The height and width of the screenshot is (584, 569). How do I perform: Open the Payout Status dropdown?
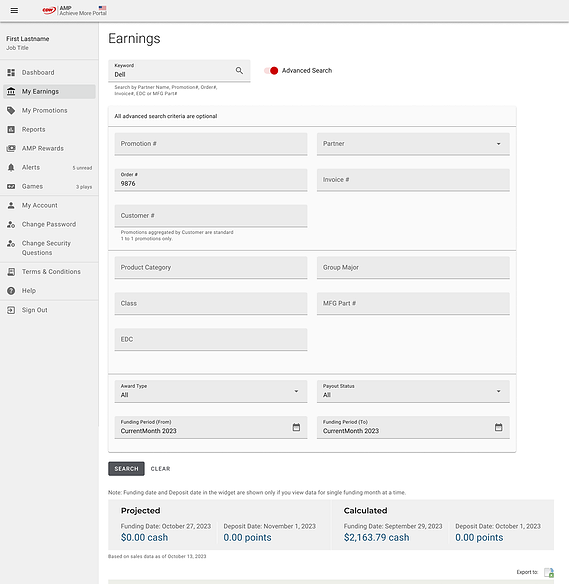tap(413, 391)
